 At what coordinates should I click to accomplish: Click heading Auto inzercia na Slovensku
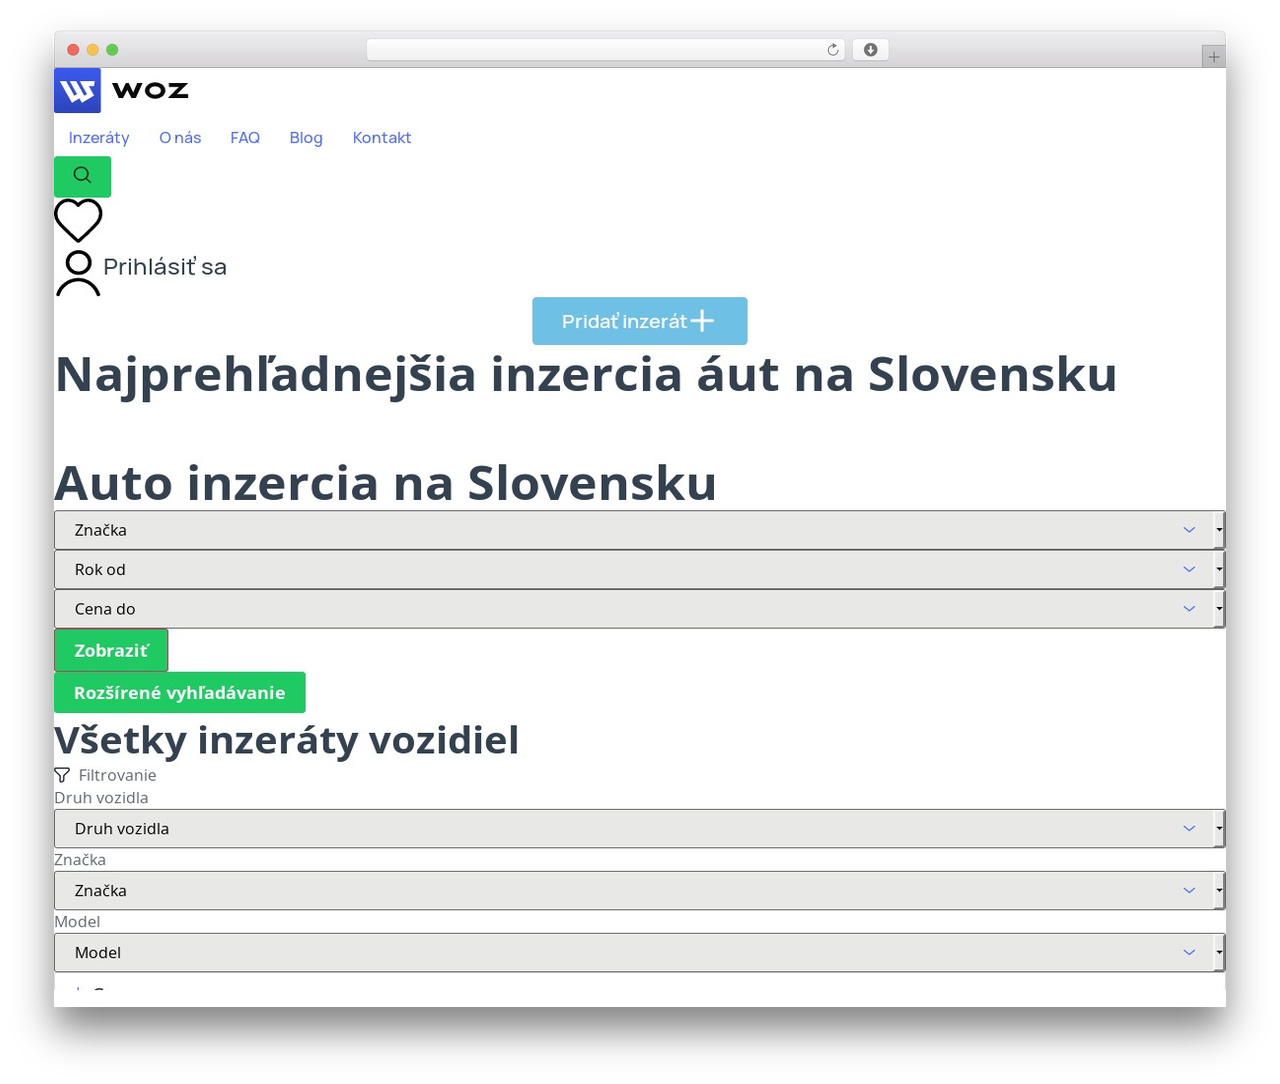[x=386, y=483]
